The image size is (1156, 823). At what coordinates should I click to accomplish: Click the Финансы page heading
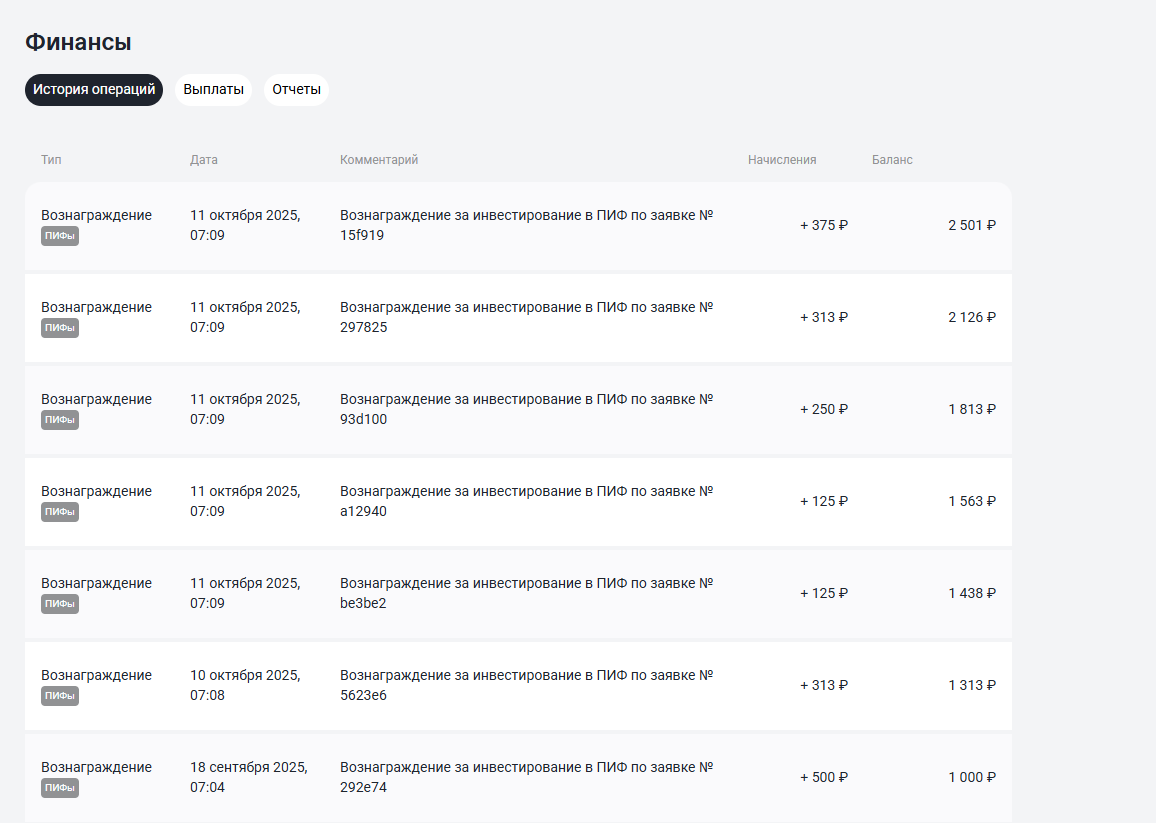78,42
